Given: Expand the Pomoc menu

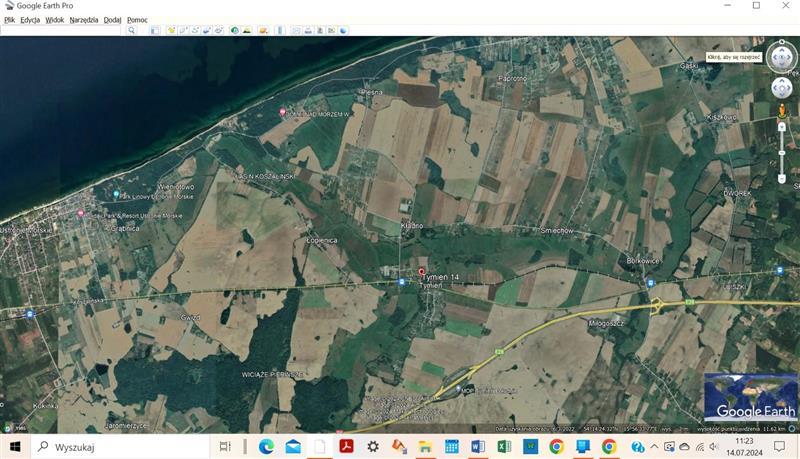Looking at the screenshot, I should point(137,20).
